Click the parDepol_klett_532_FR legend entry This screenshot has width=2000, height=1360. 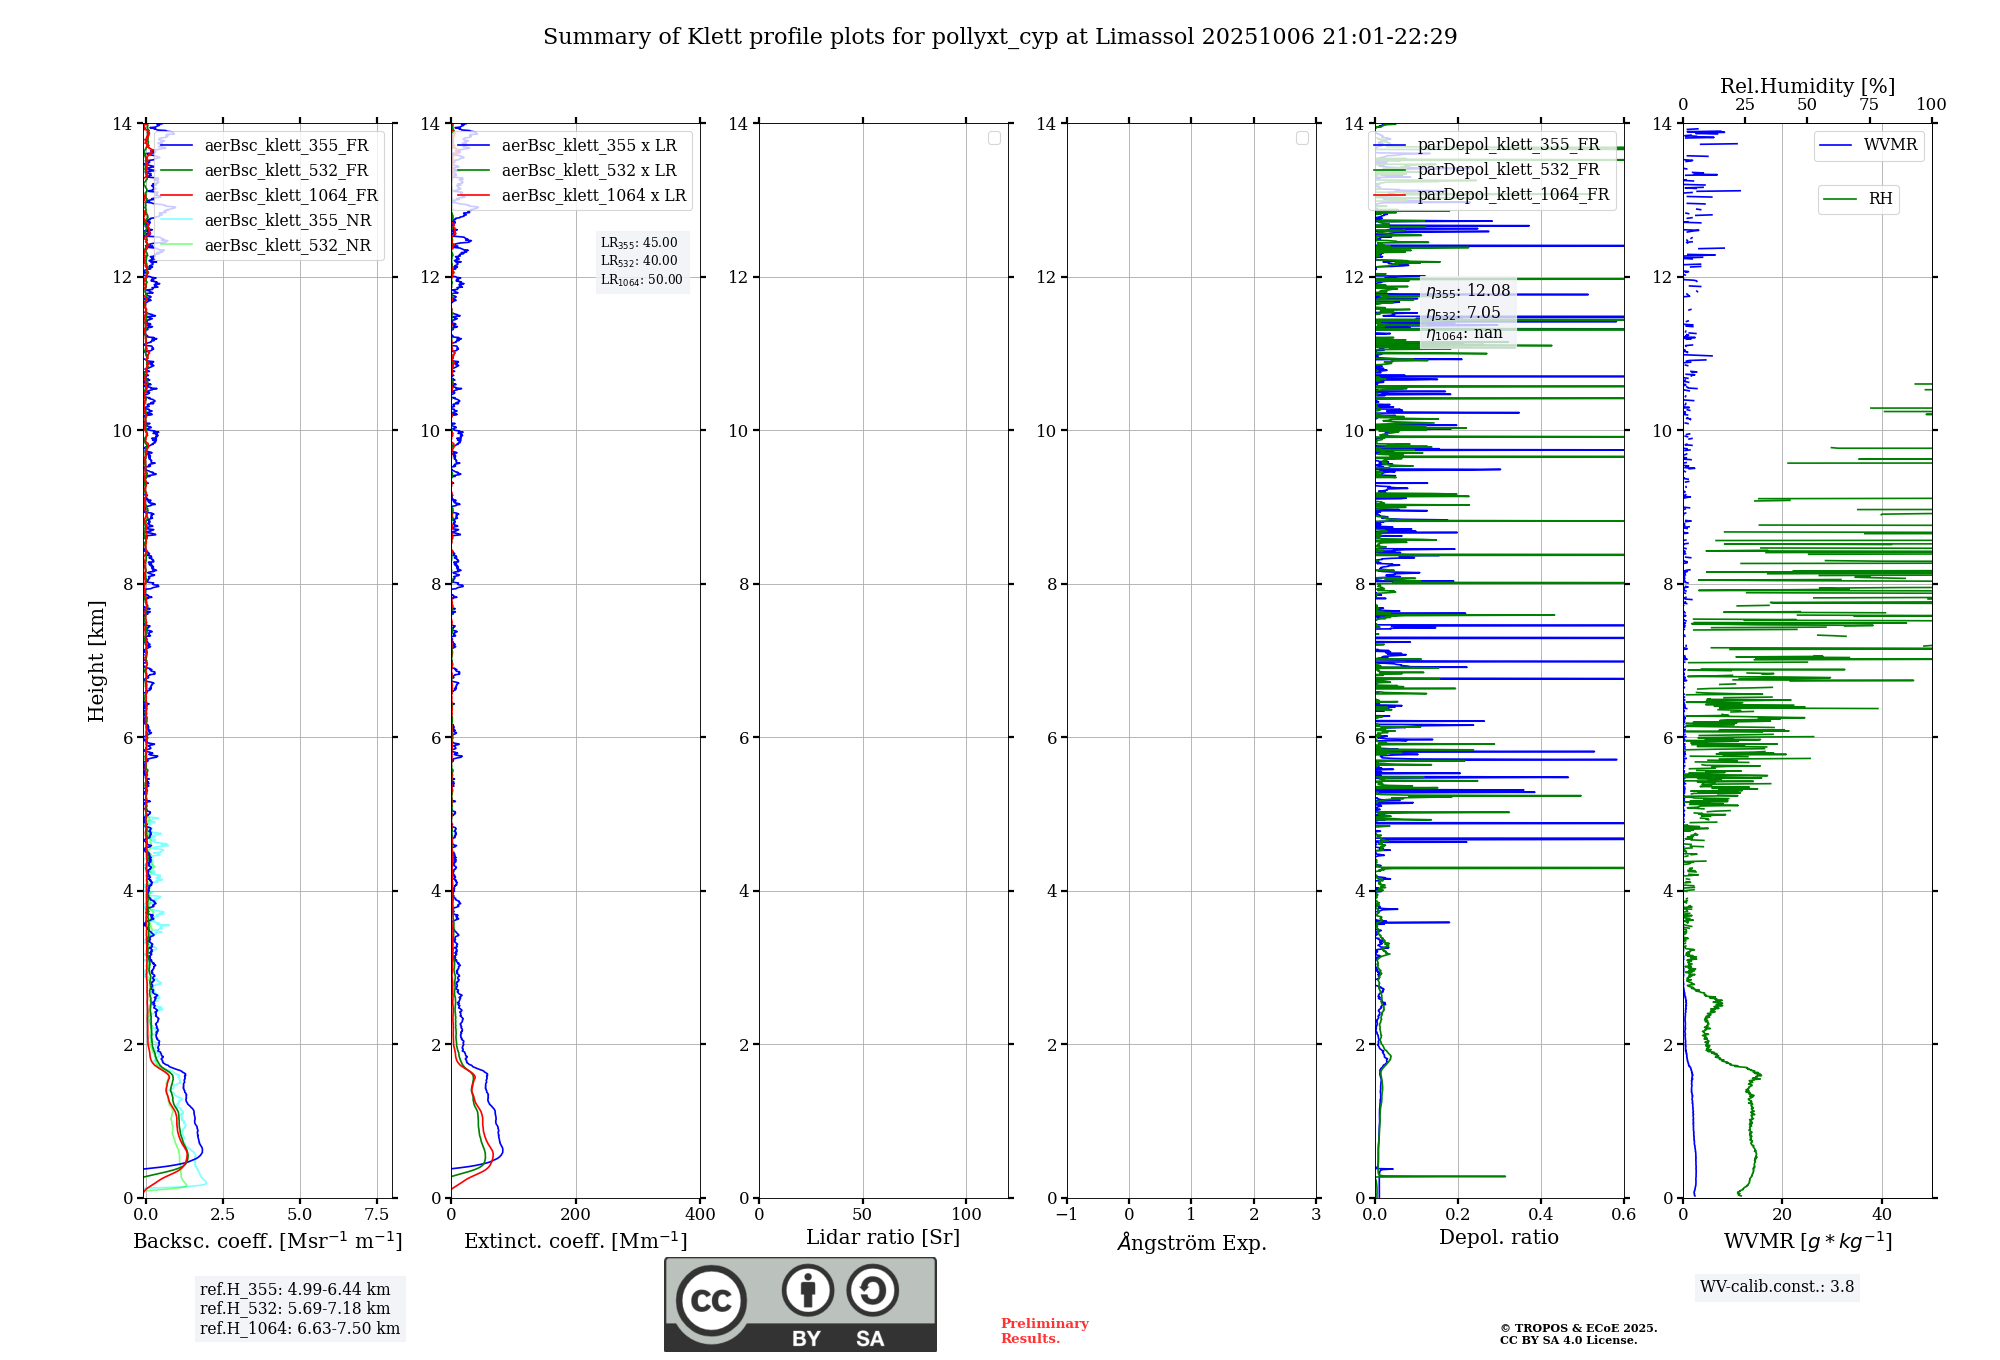[1507, 170]
